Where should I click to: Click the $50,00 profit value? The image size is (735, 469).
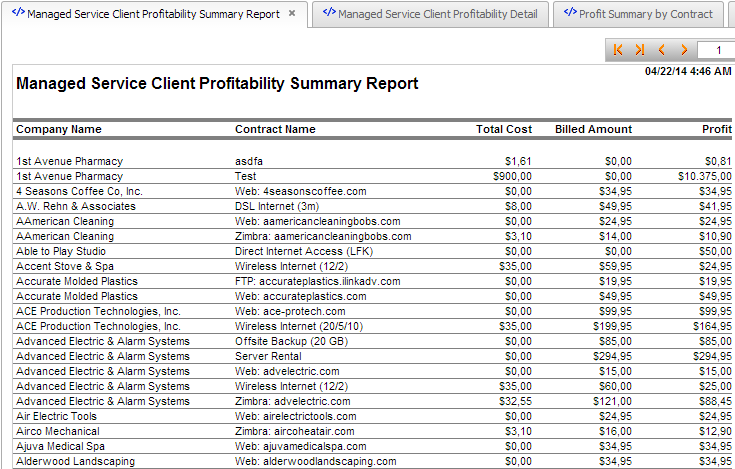[x=715, y=251]
